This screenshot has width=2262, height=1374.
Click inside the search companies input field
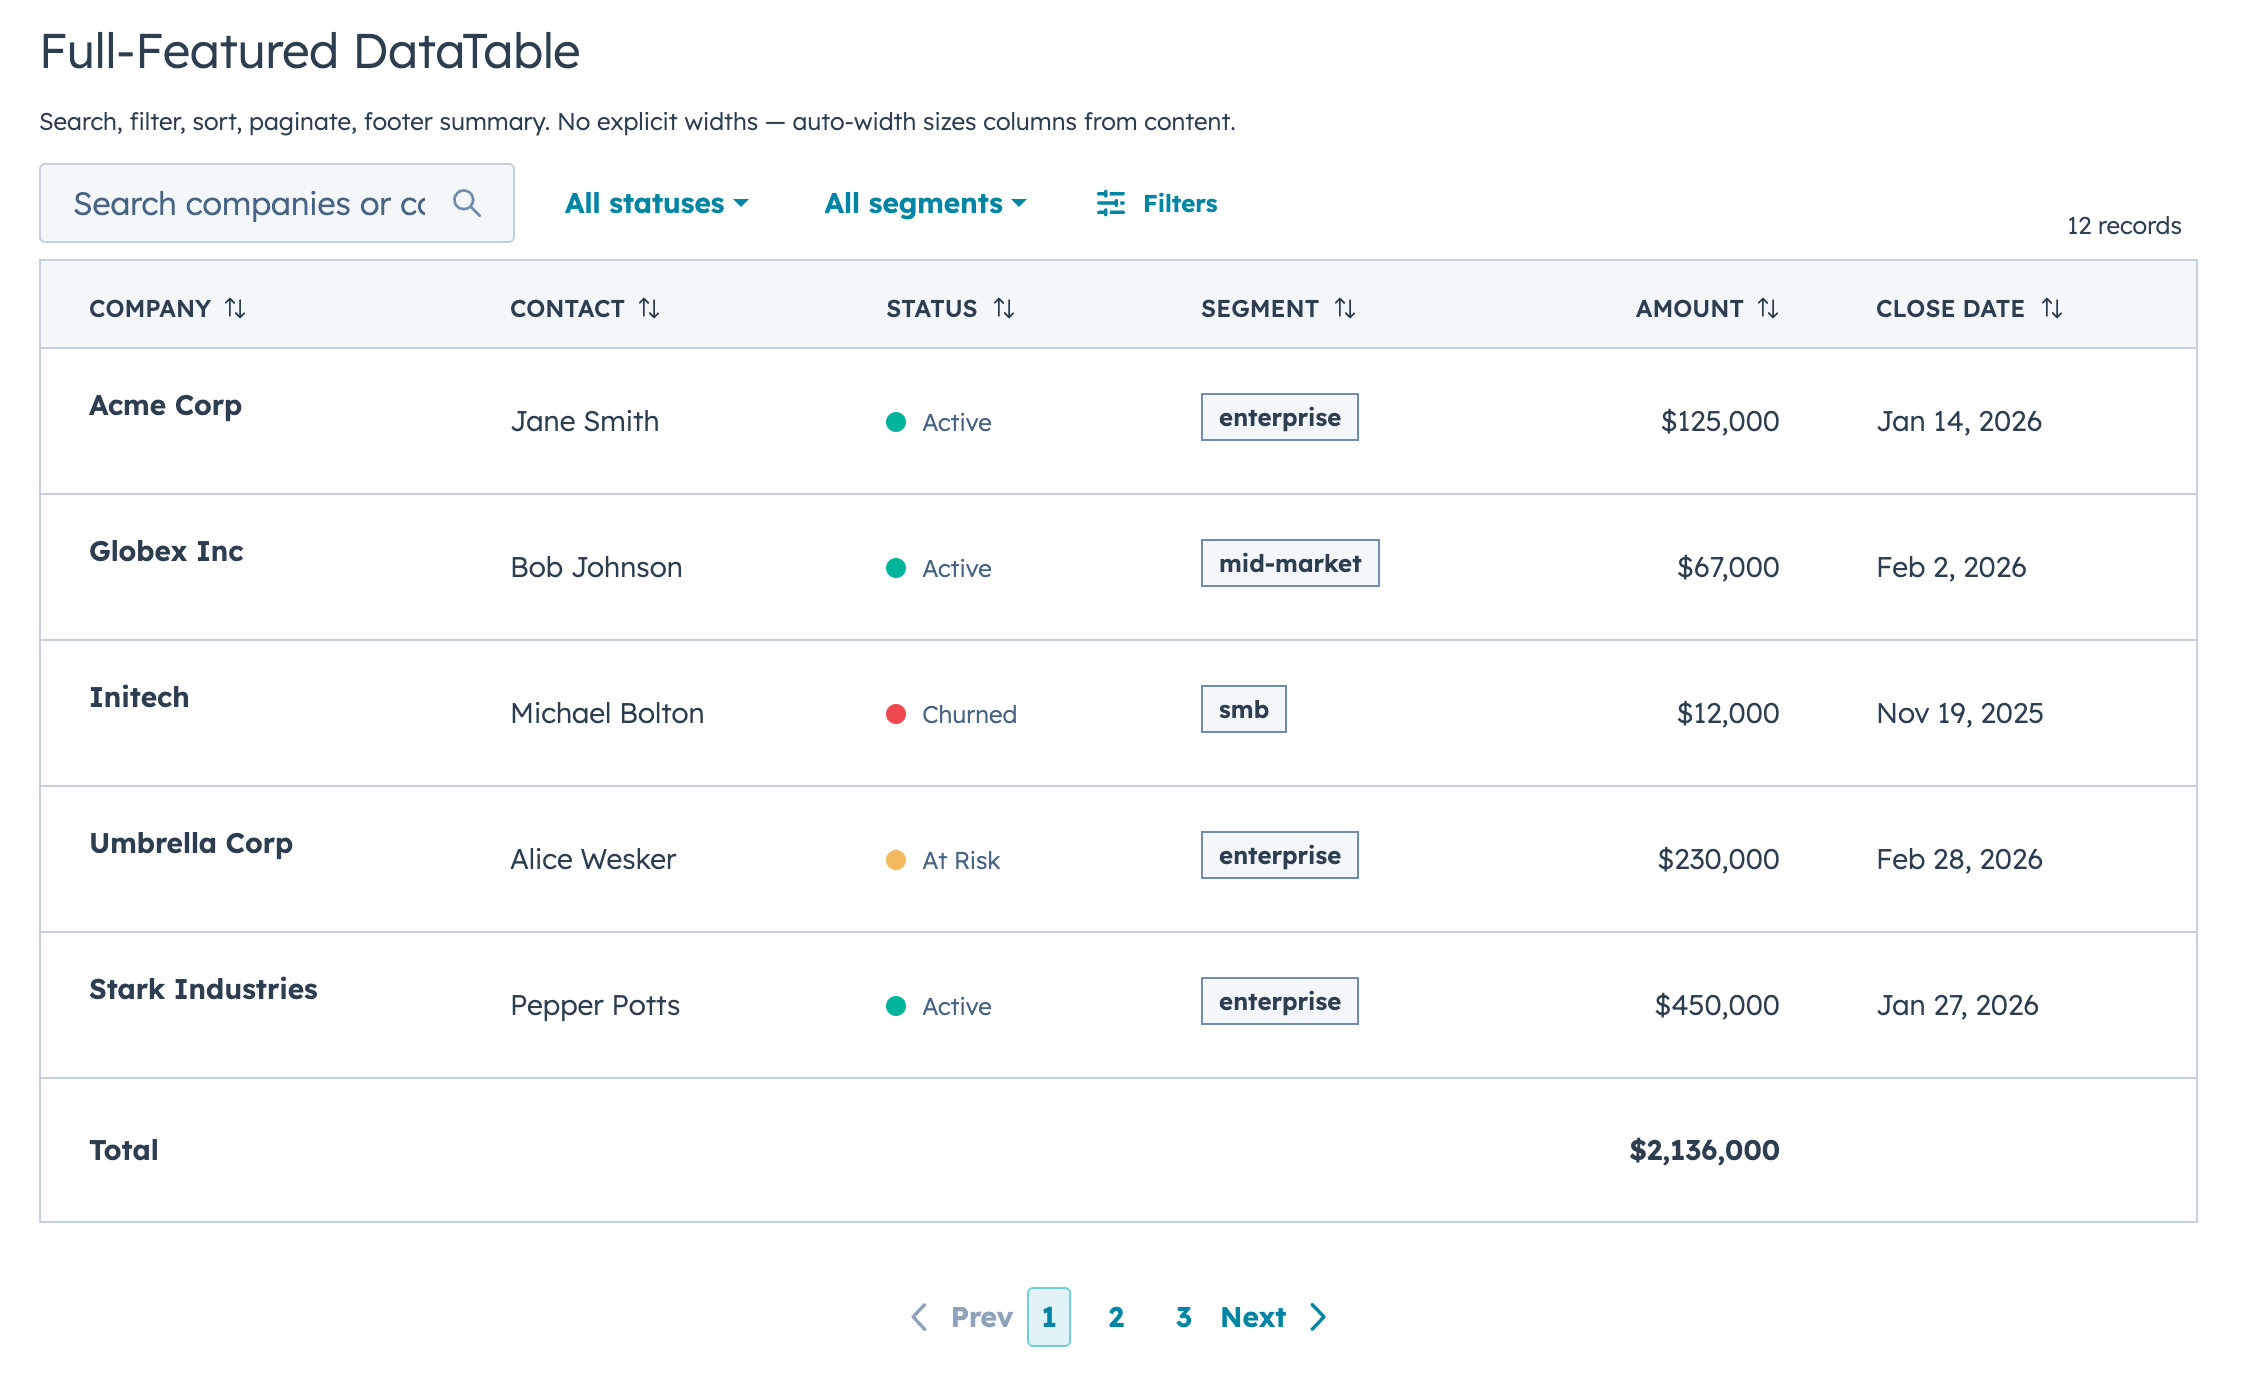[250, 203]
